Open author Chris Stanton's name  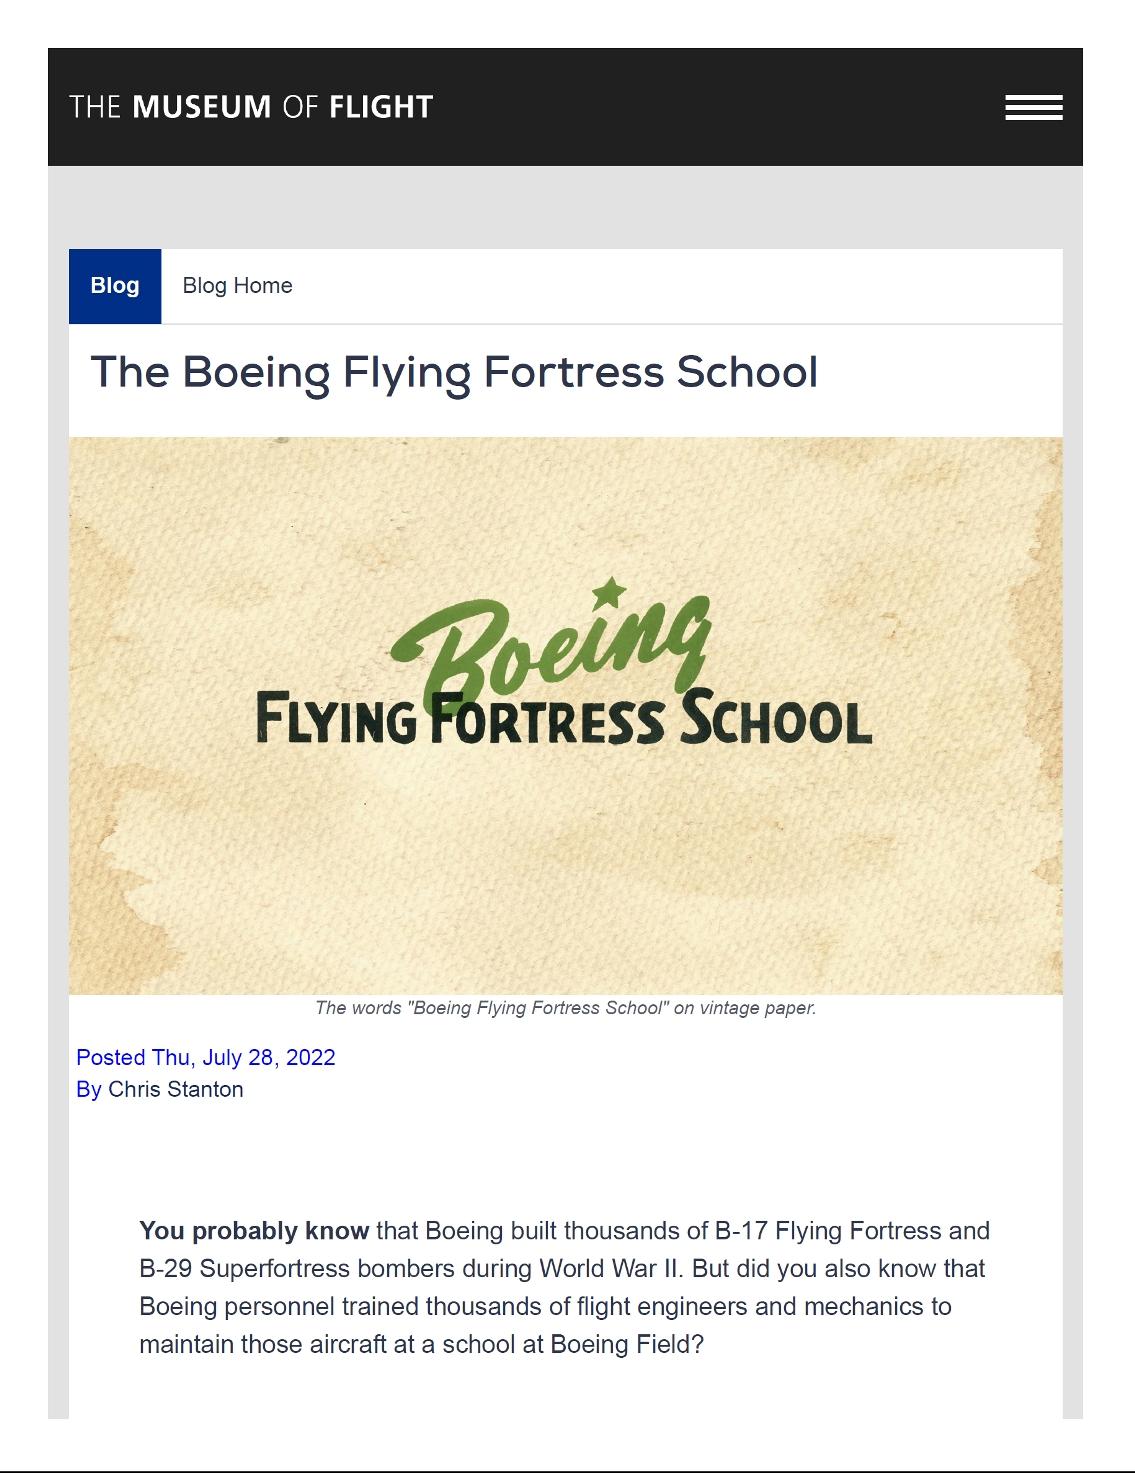click(175, 1090)
